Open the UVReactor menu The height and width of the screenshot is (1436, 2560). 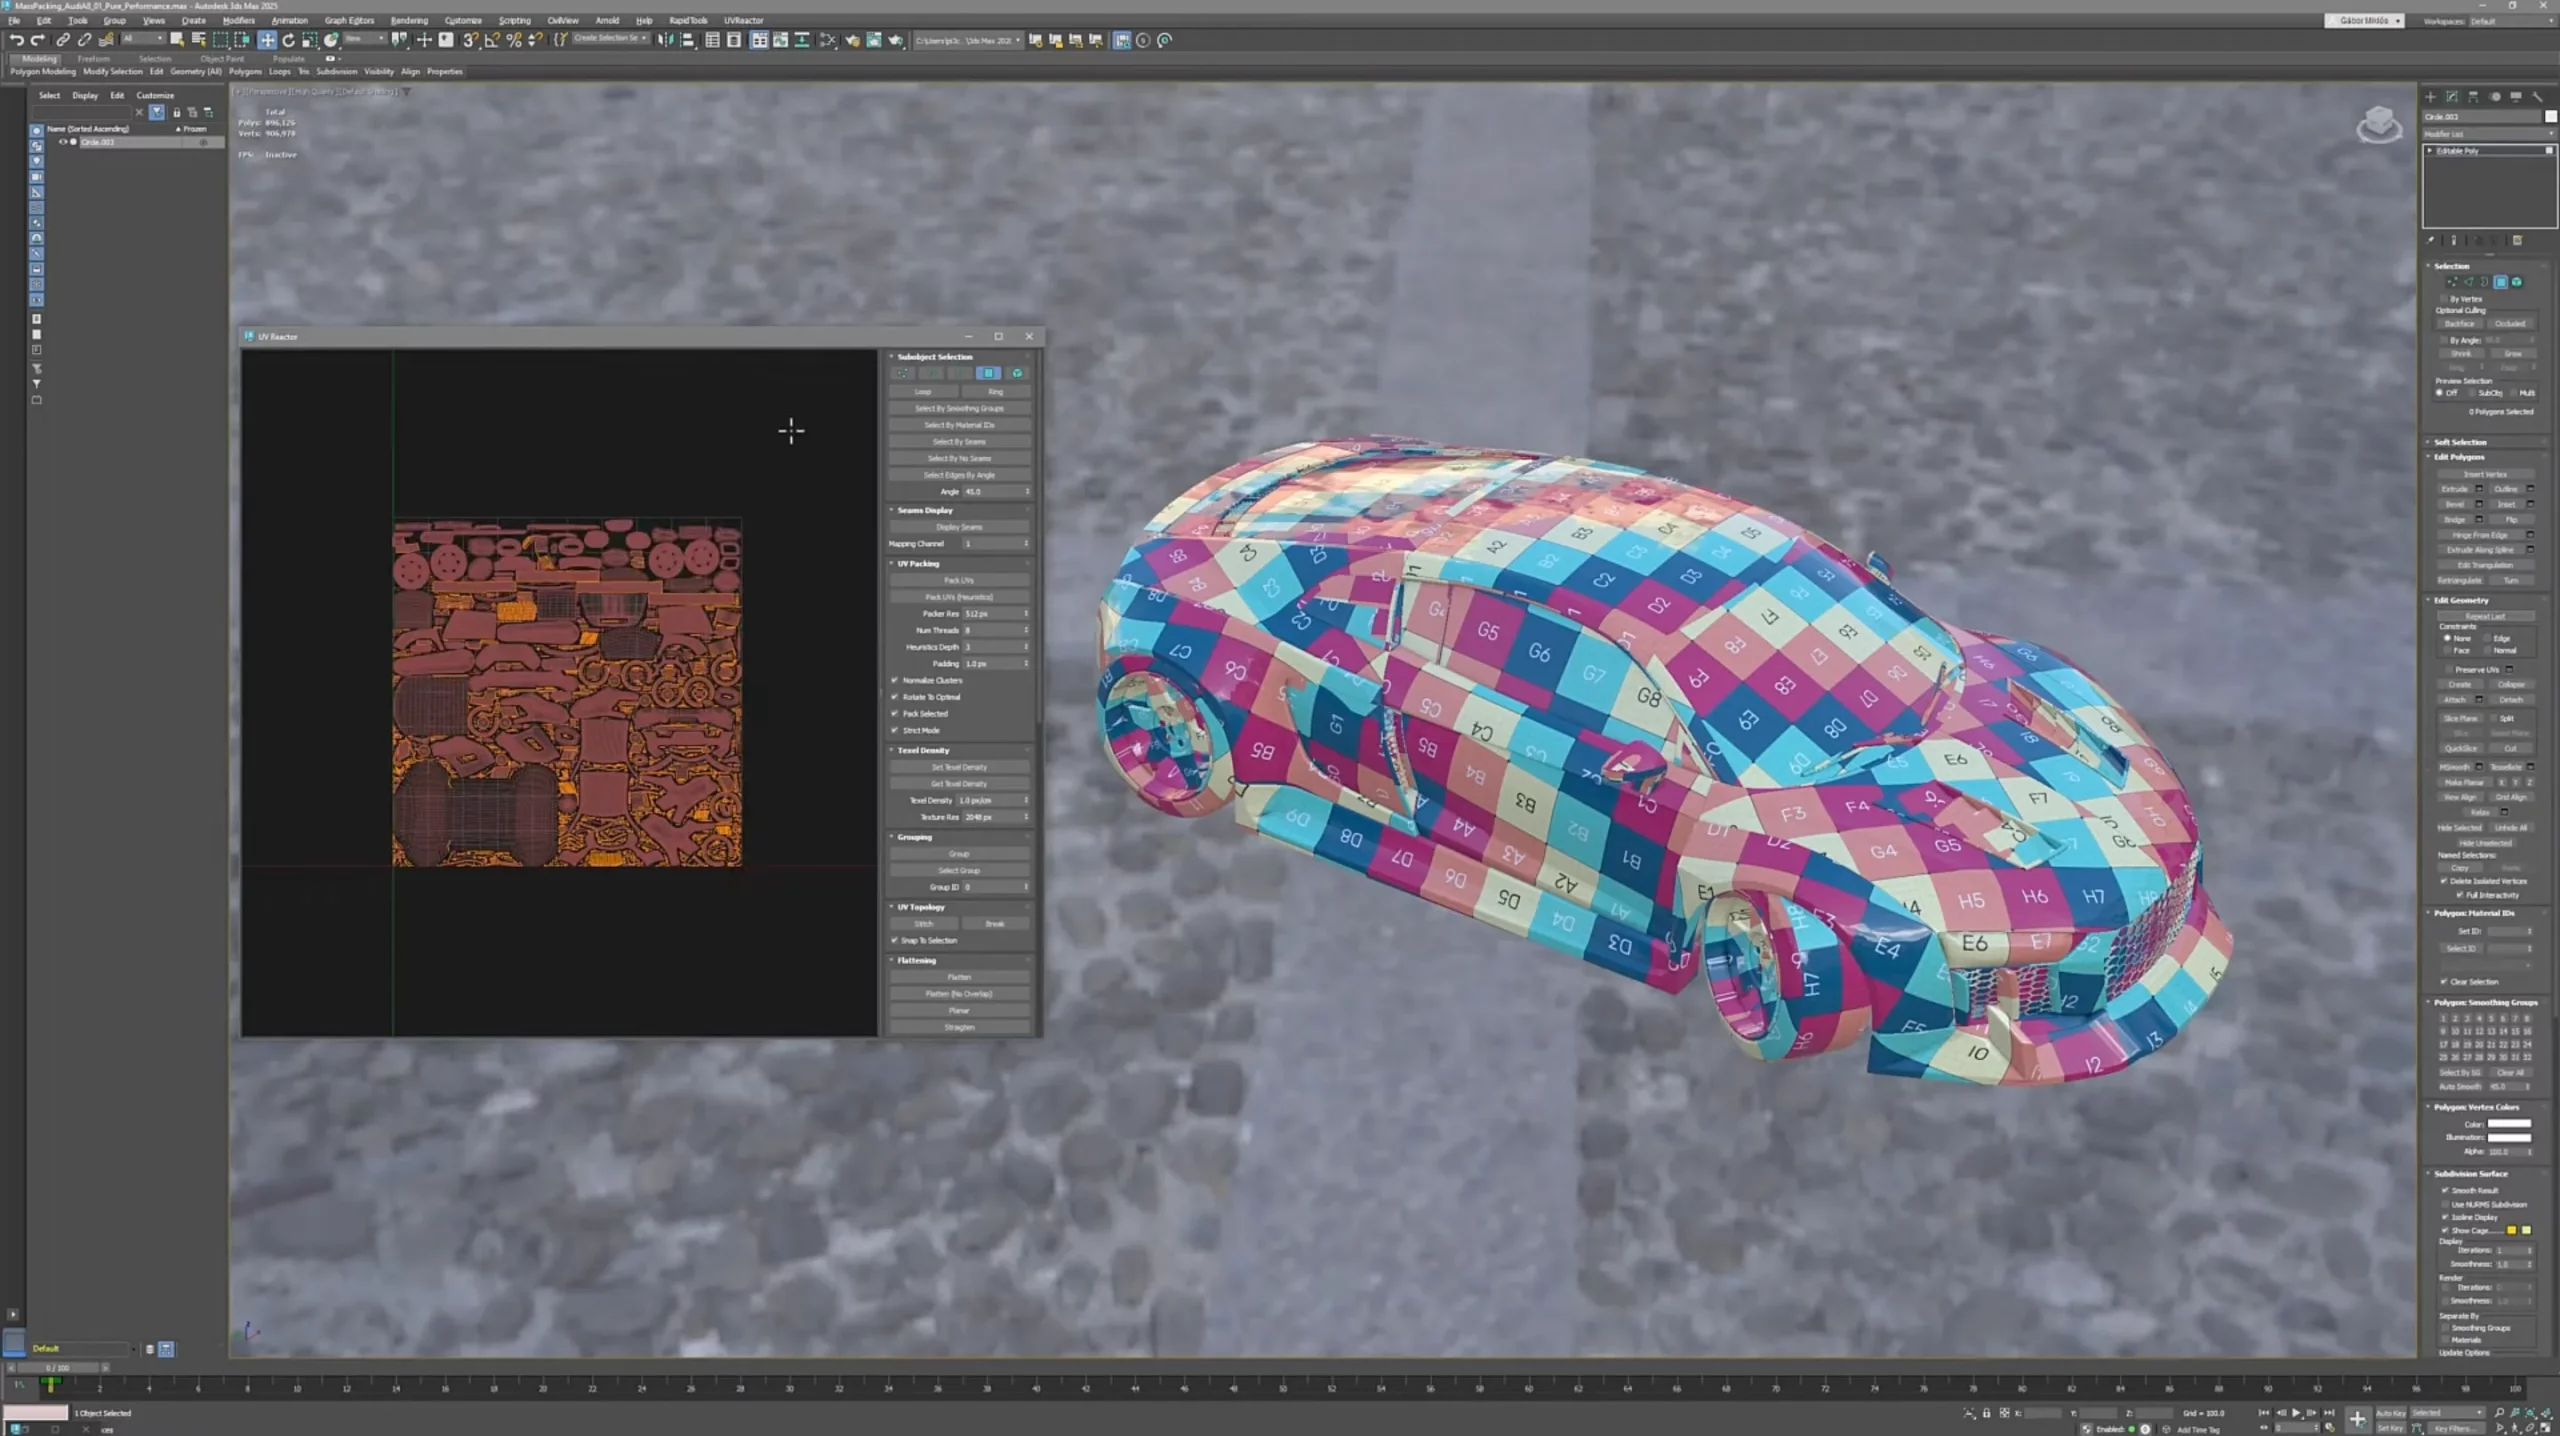[x=743, y=20]
